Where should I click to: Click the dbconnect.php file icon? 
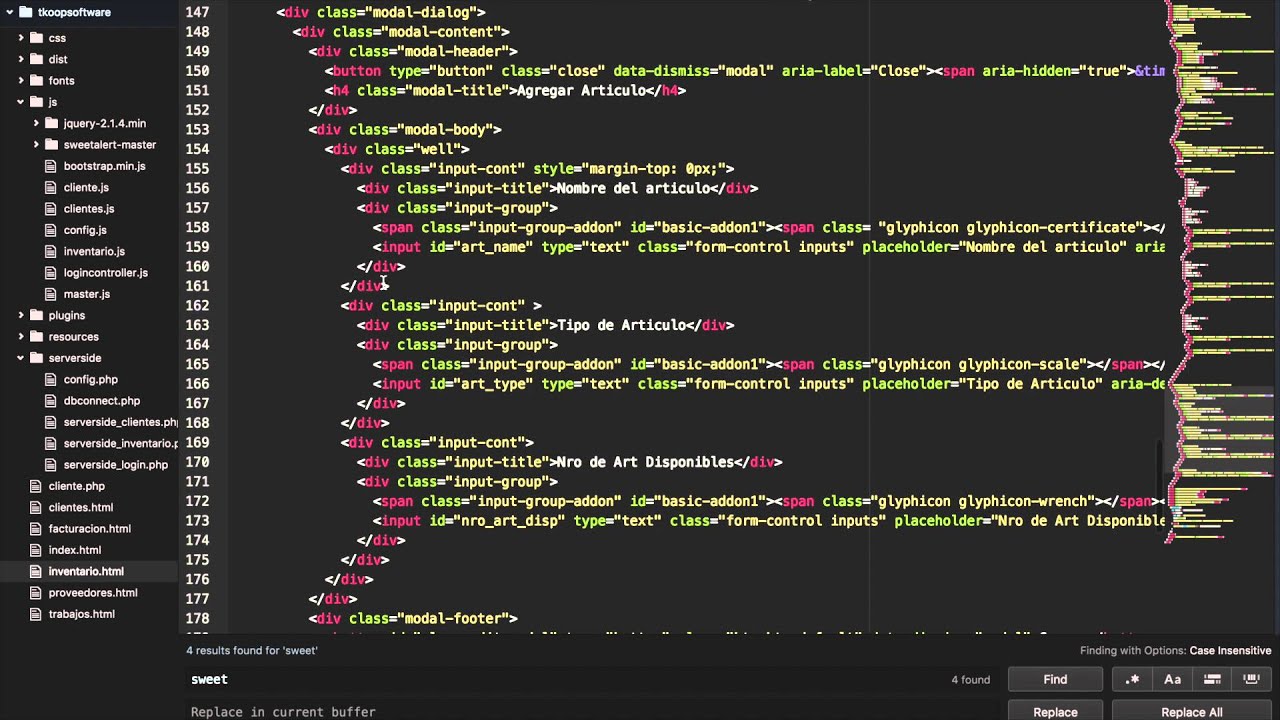[52, 400]
